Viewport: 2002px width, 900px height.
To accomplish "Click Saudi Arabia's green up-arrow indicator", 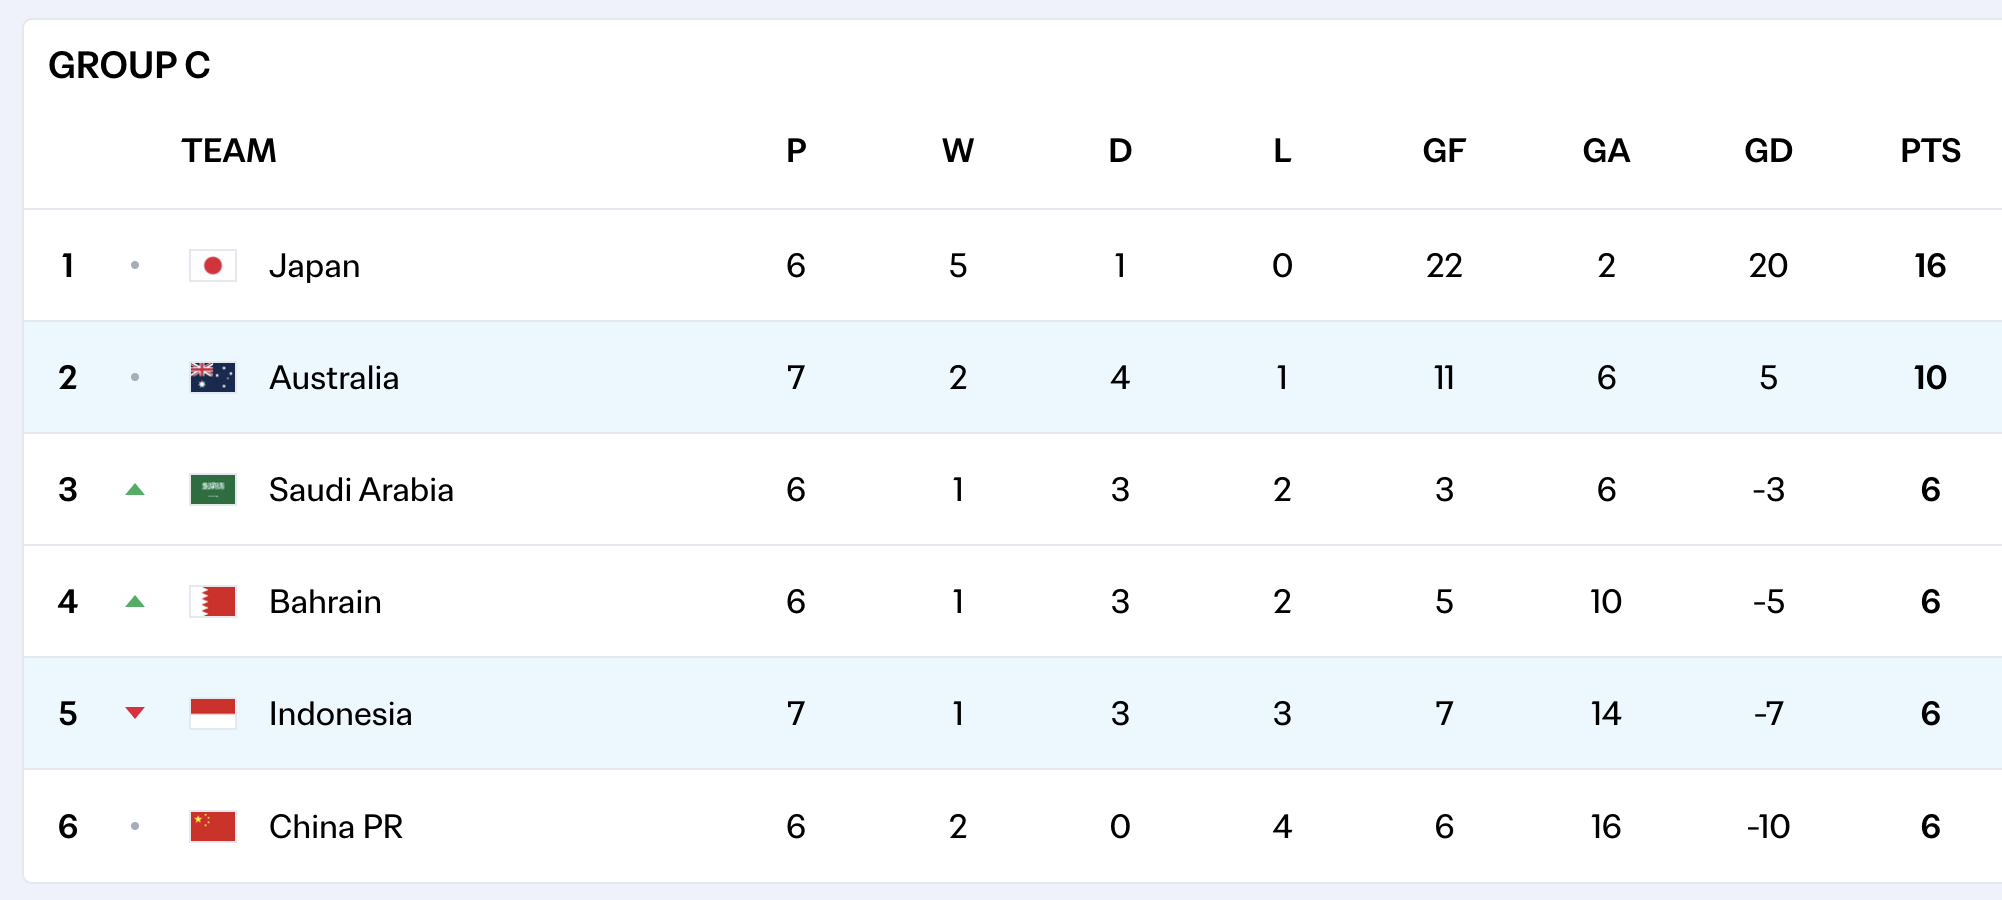I will pyautogui.click(x=135, y=490).
